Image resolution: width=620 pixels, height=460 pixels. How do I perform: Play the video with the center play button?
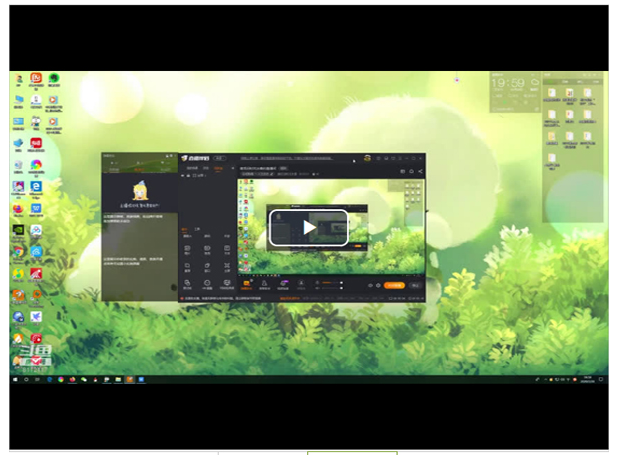point(308,227)
